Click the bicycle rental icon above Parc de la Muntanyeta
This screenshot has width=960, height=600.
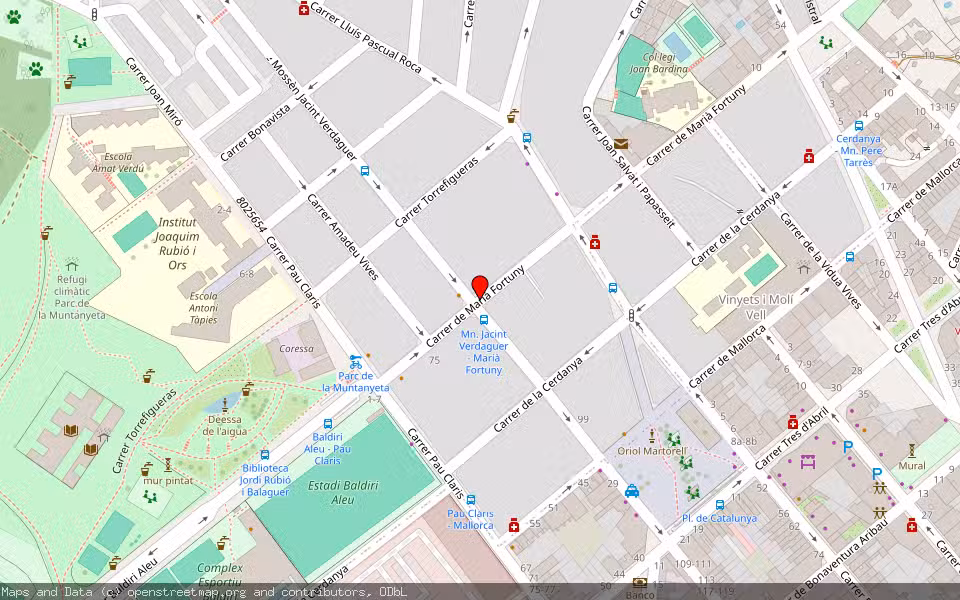(x=356, y=362)
